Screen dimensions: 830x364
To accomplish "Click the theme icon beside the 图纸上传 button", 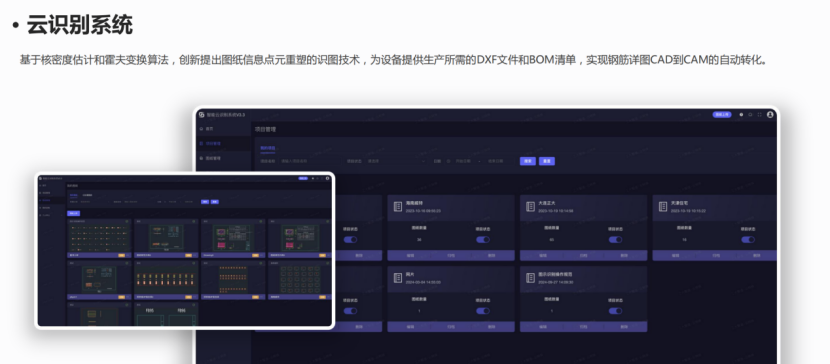I will pos(741,114).
